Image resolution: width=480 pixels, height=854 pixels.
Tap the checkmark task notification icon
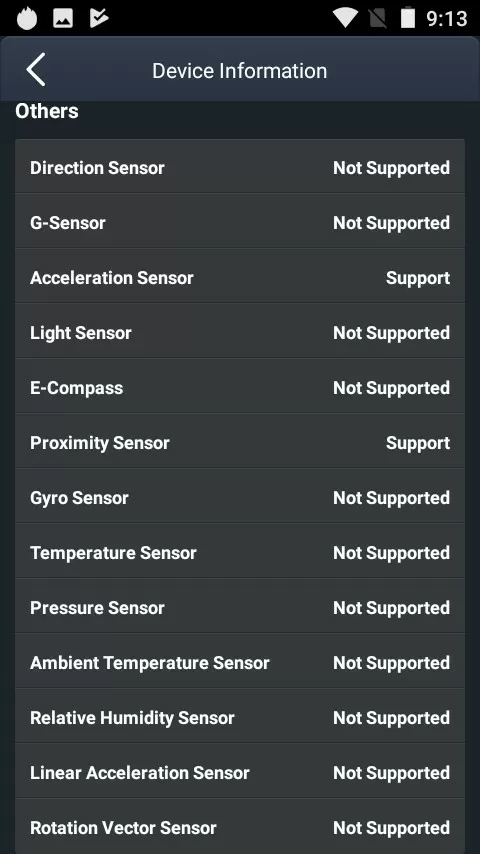coord(99,18)
